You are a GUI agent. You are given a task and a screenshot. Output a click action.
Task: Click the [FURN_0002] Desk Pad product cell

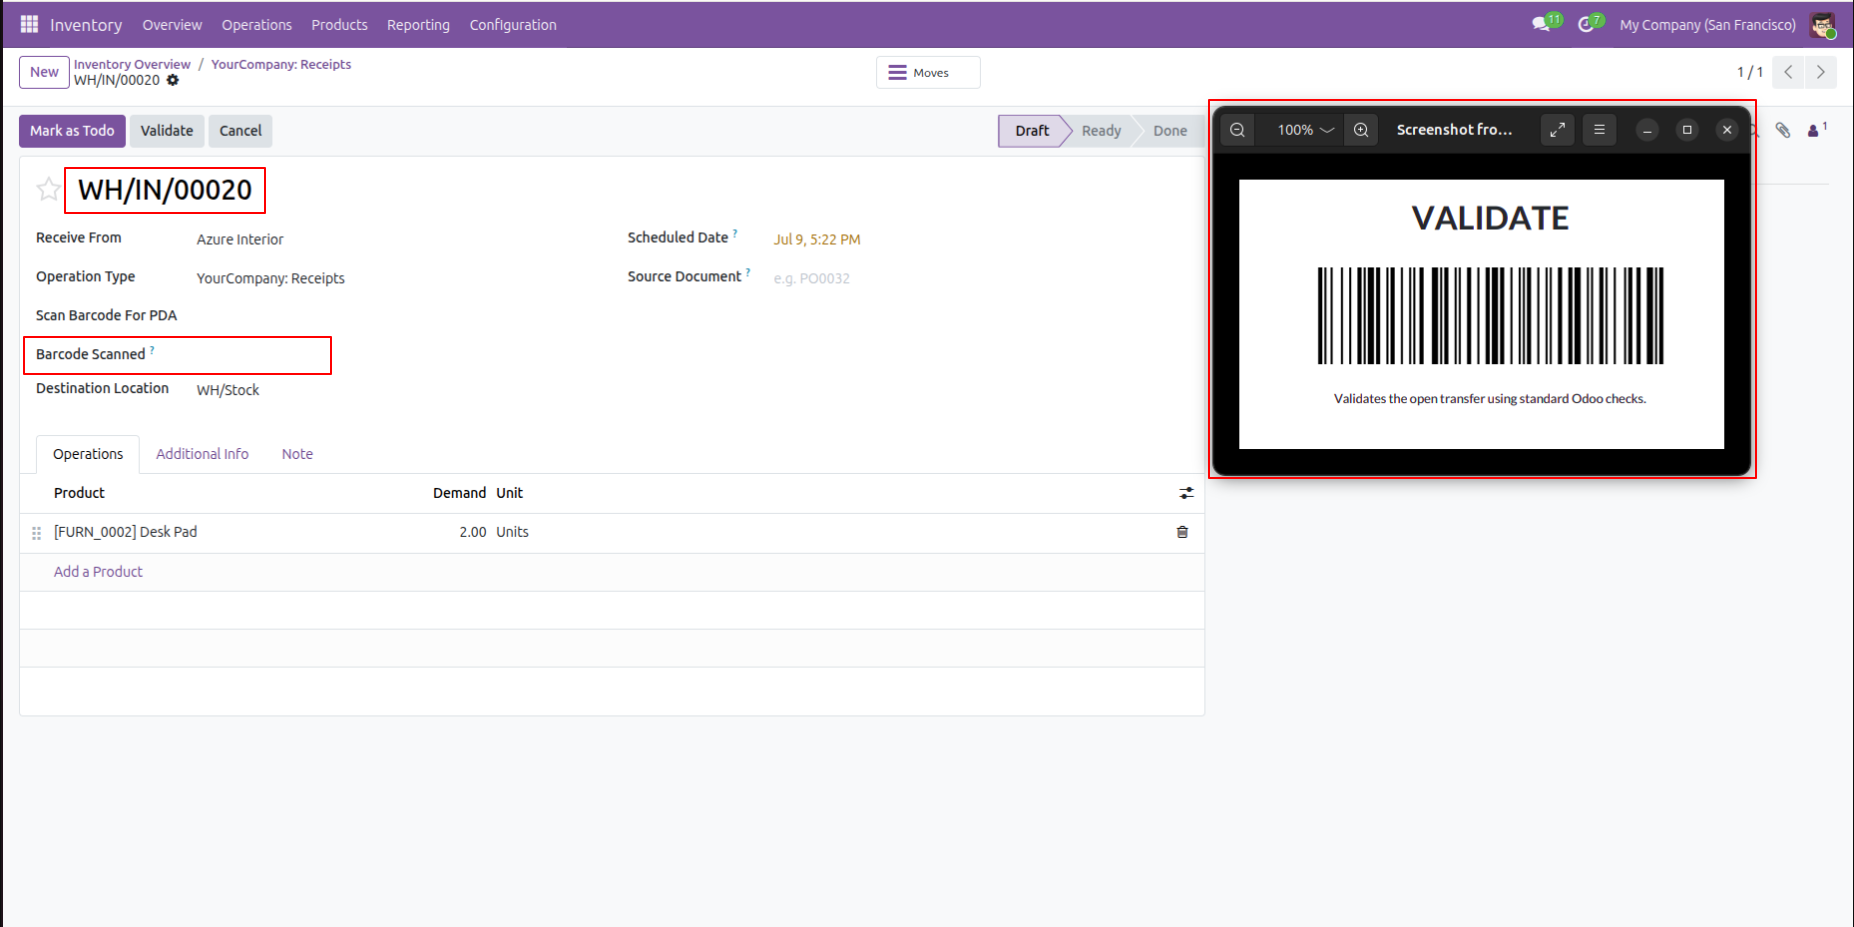pos(126,532)
